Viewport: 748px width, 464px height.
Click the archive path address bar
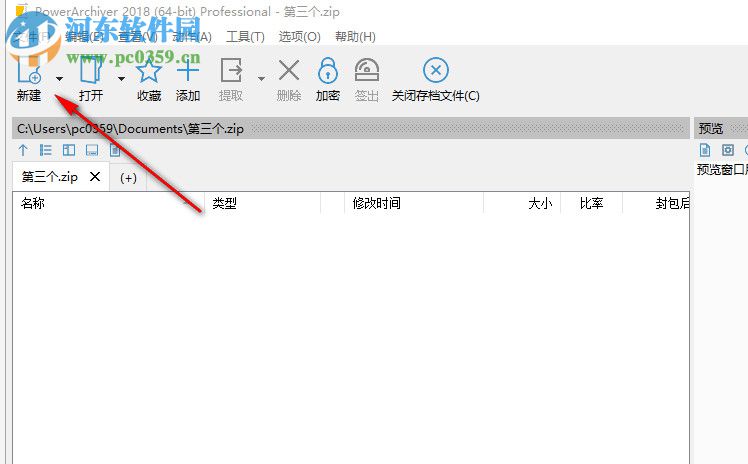[351, 128]
